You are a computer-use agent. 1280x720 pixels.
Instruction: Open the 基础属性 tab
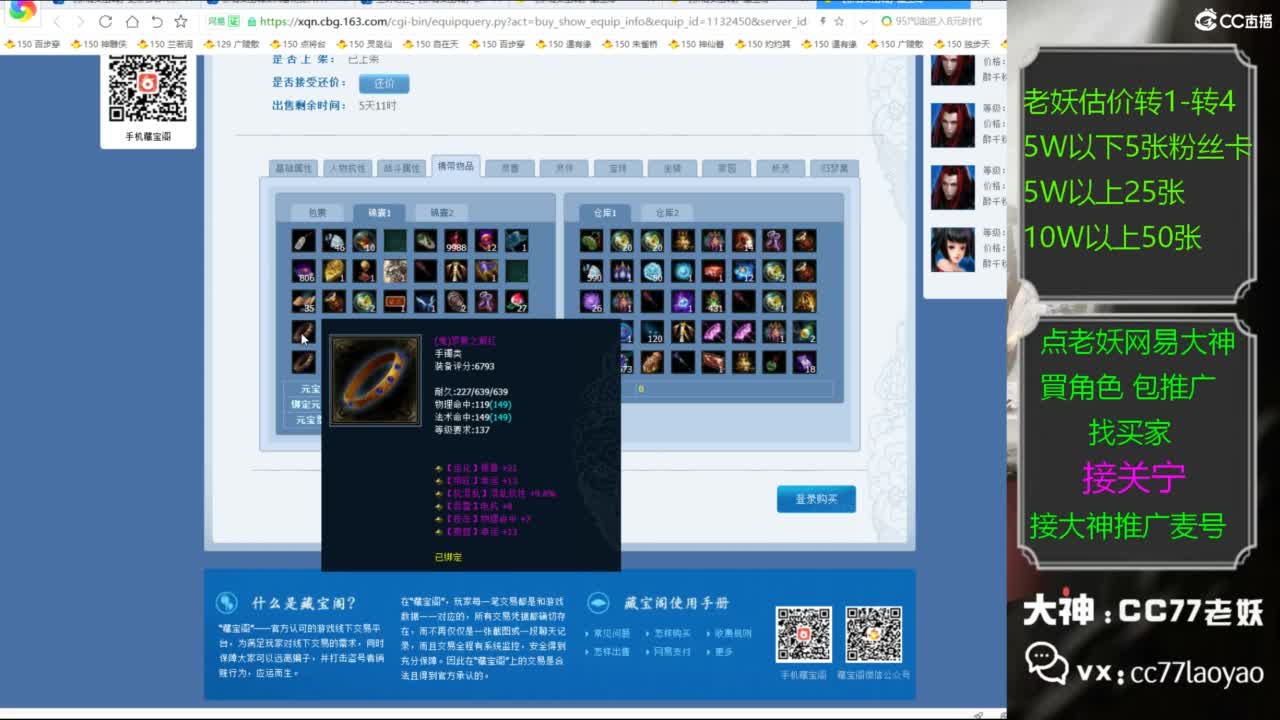coord(294,168)
